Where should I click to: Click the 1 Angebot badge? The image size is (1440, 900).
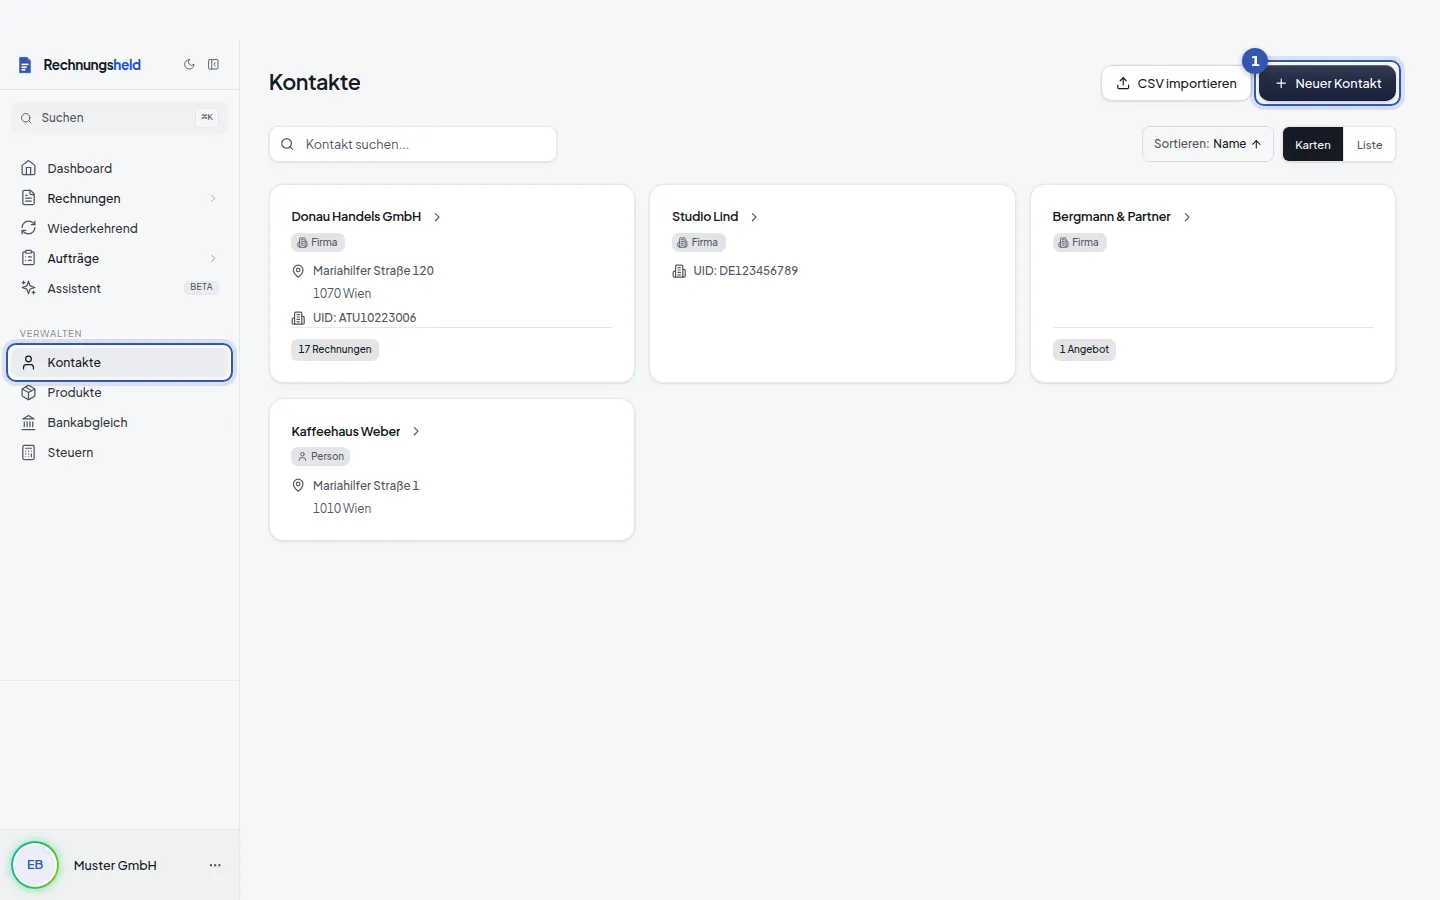(1084, 350)
